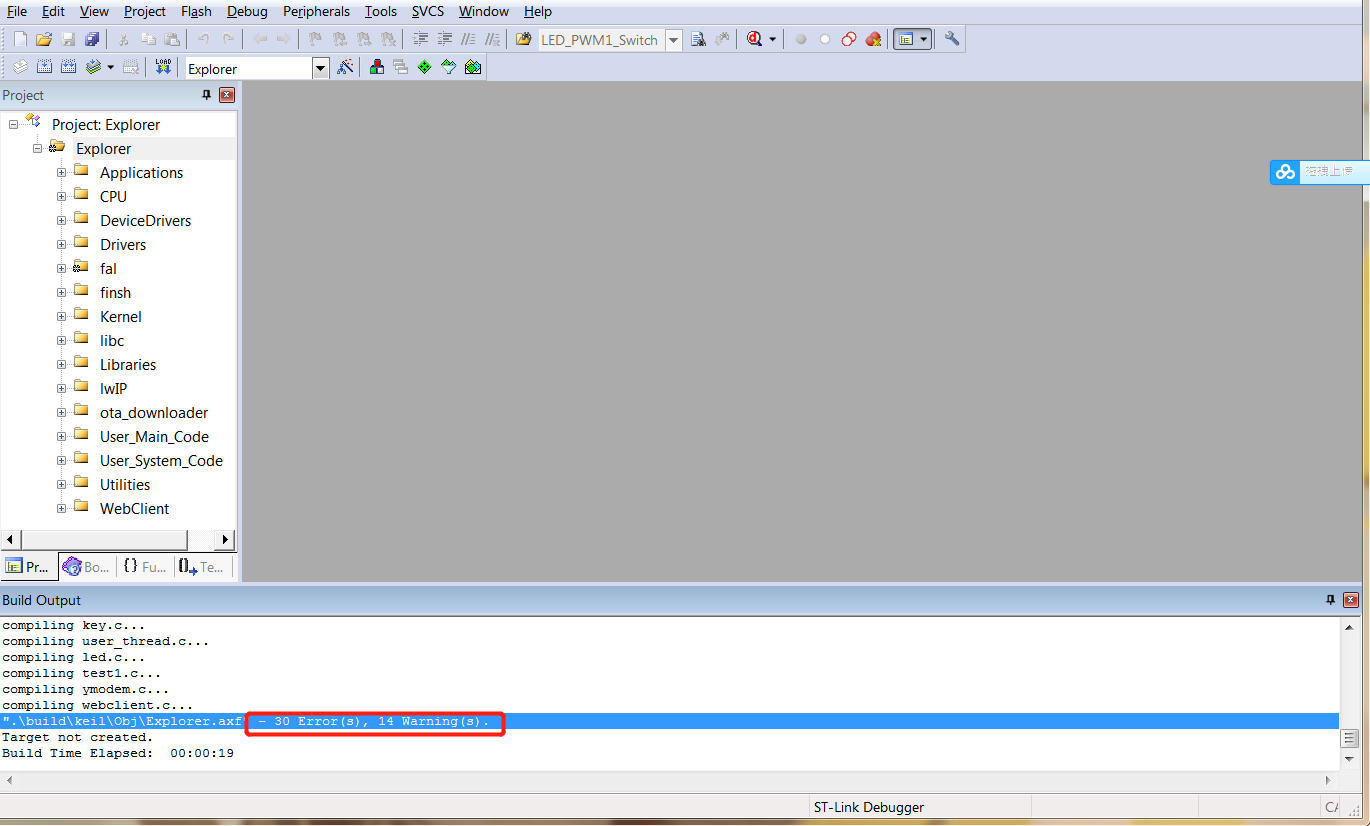Expand the WebClient folder
This screenshot has height=826, width=1370.
pyautogui.click(x=61, y=508)
